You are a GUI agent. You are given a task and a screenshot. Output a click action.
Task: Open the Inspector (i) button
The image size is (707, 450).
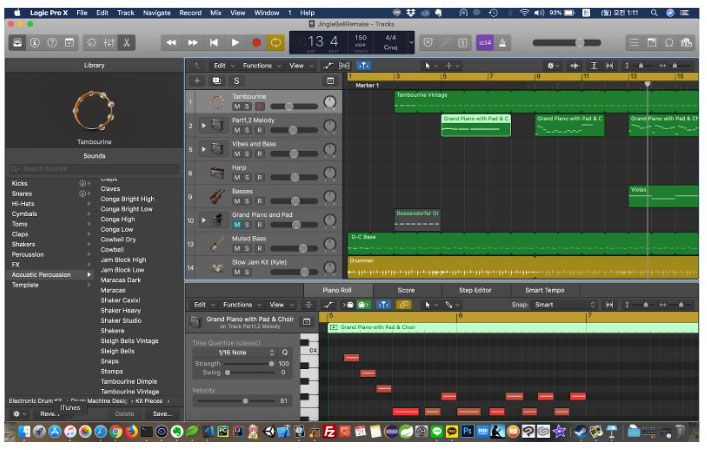(35, 43)
